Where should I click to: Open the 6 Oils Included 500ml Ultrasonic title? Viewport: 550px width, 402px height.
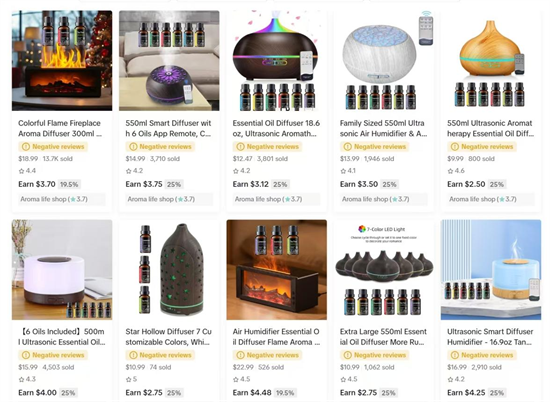coord(62,337)
